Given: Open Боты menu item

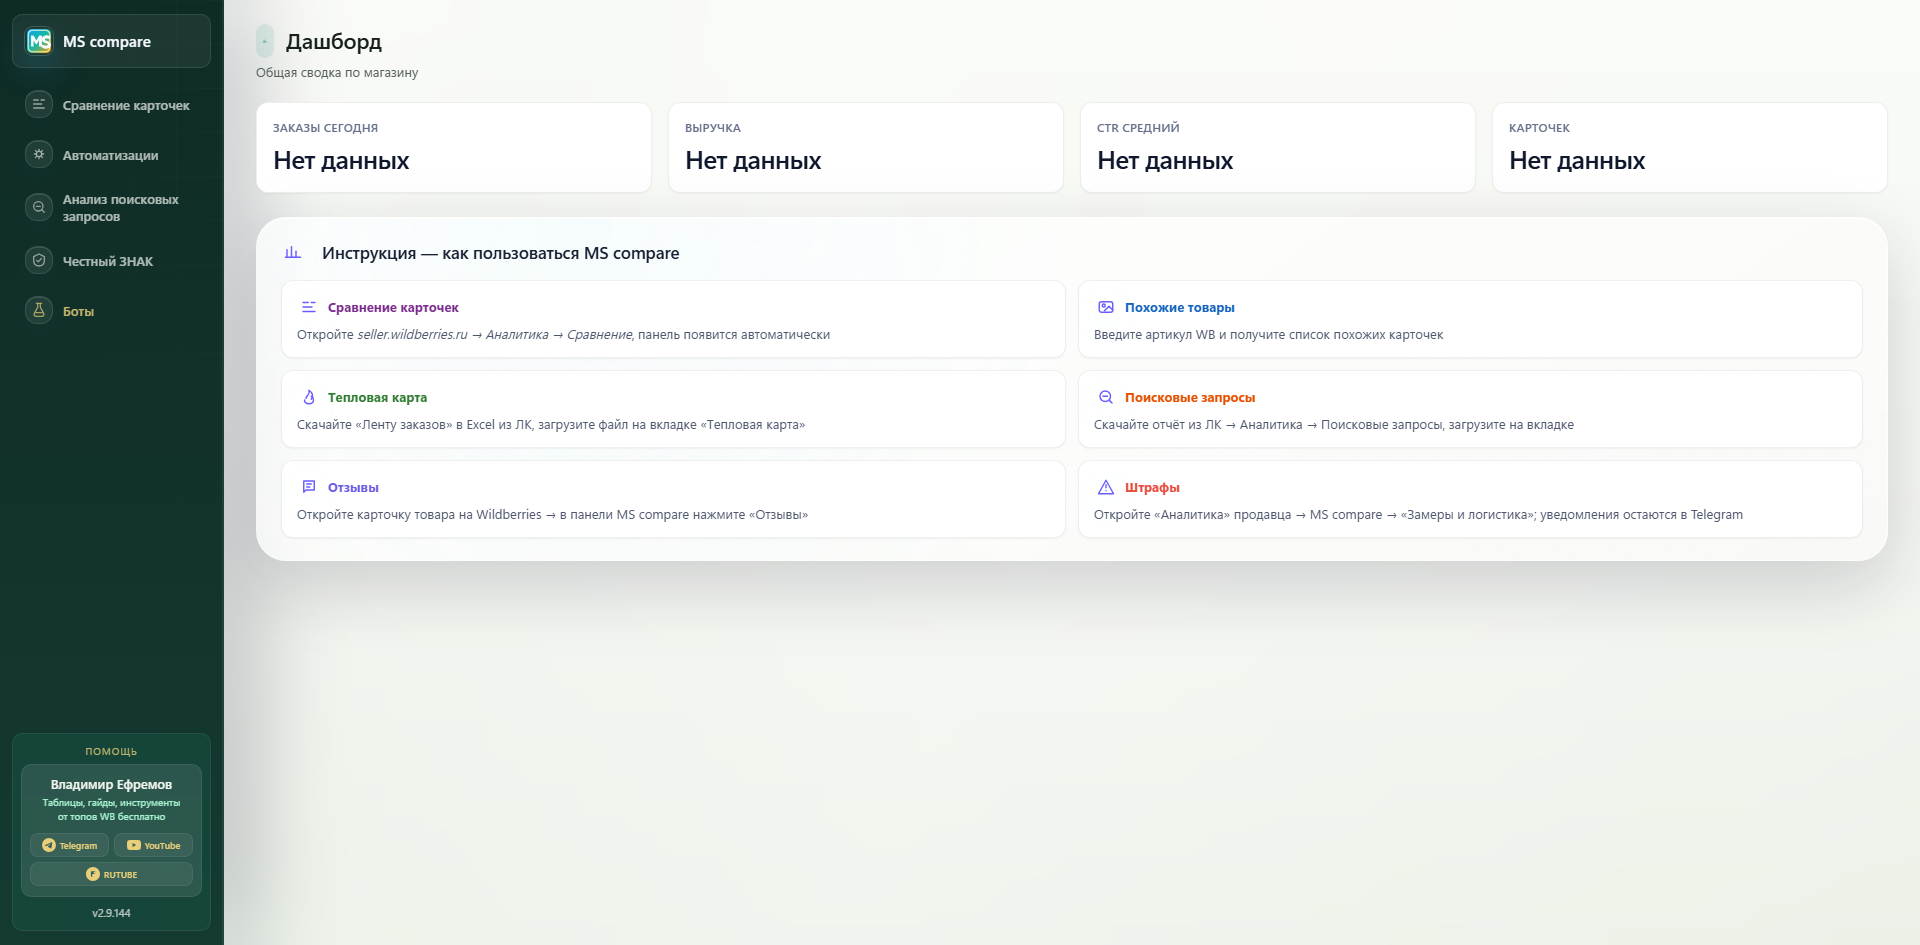Looking at the screenshot, I should pos(112,311).
